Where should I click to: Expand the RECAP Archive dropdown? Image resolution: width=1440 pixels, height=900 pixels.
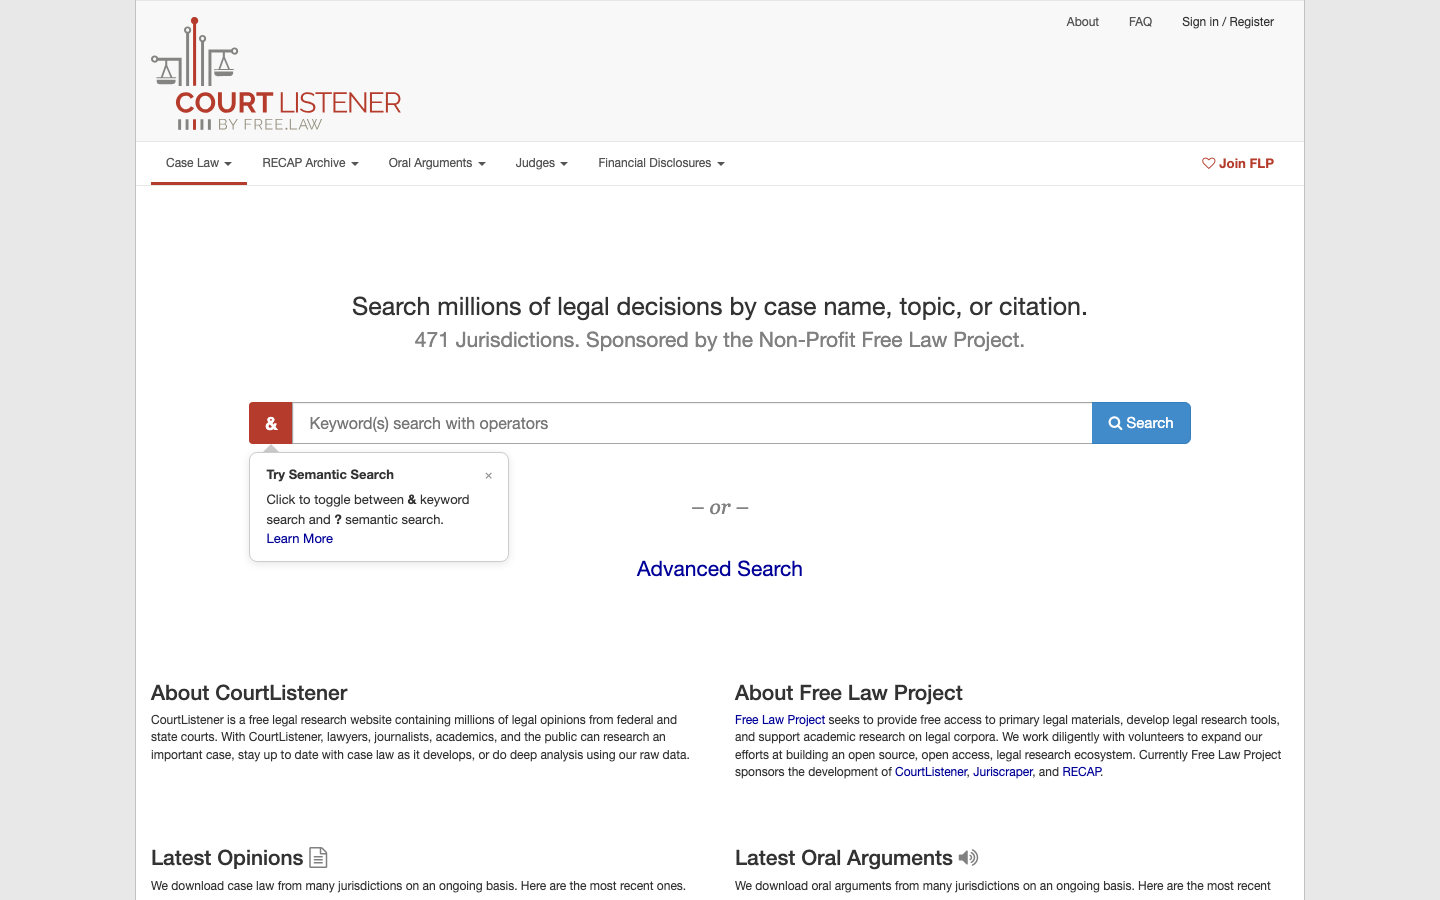[310, 163]
